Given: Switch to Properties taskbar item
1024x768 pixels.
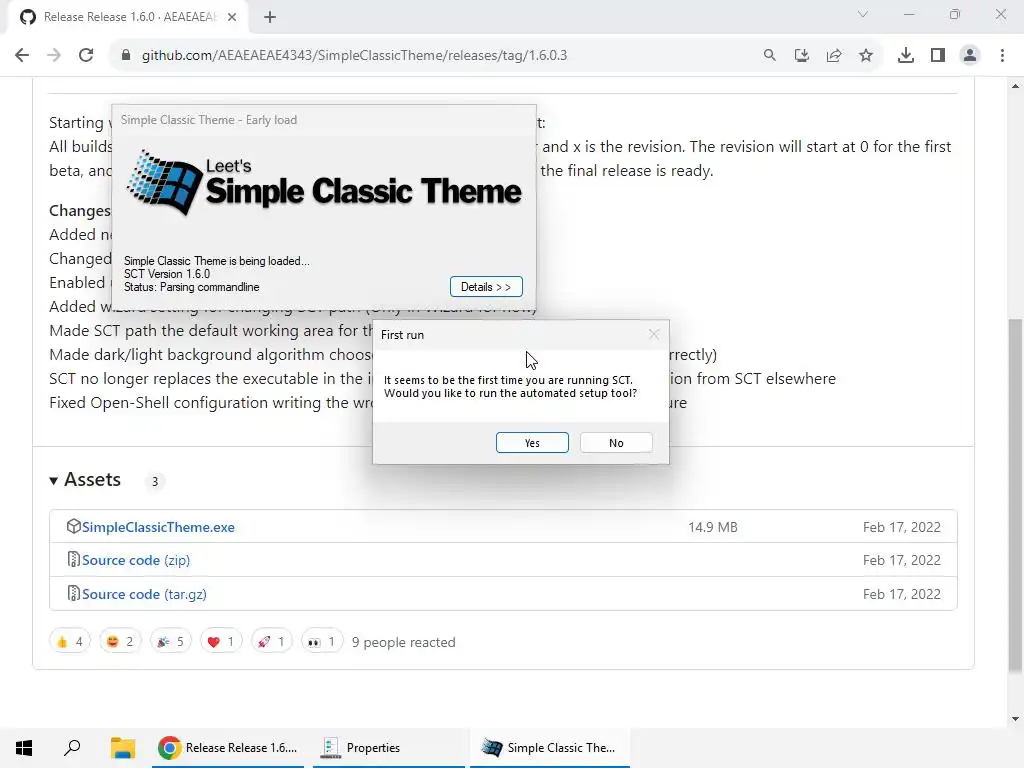Looking at the screenshot, I should pyautogui.click(x=389, y=748).
